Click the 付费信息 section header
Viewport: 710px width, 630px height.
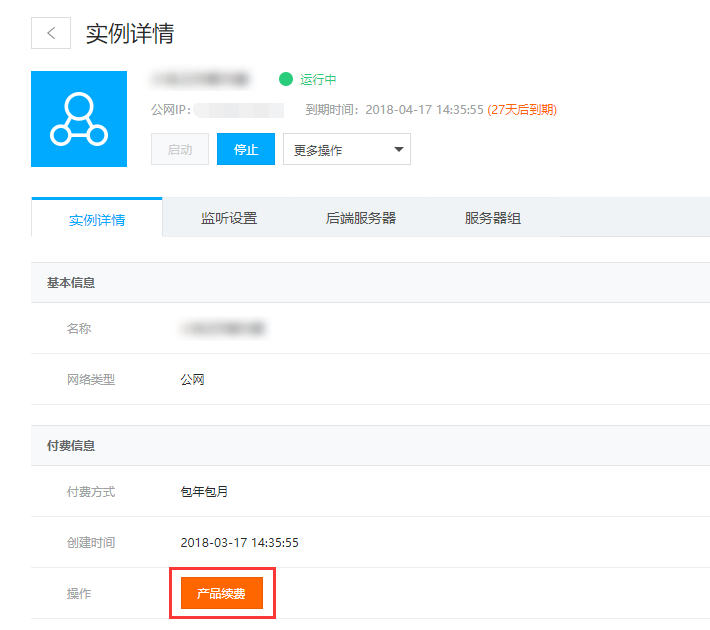(71, 445)
